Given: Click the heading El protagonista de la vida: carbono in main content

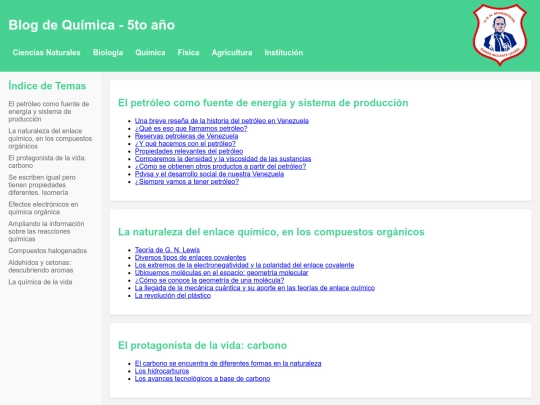Looking at the screenshot, I should click(202, 345).
